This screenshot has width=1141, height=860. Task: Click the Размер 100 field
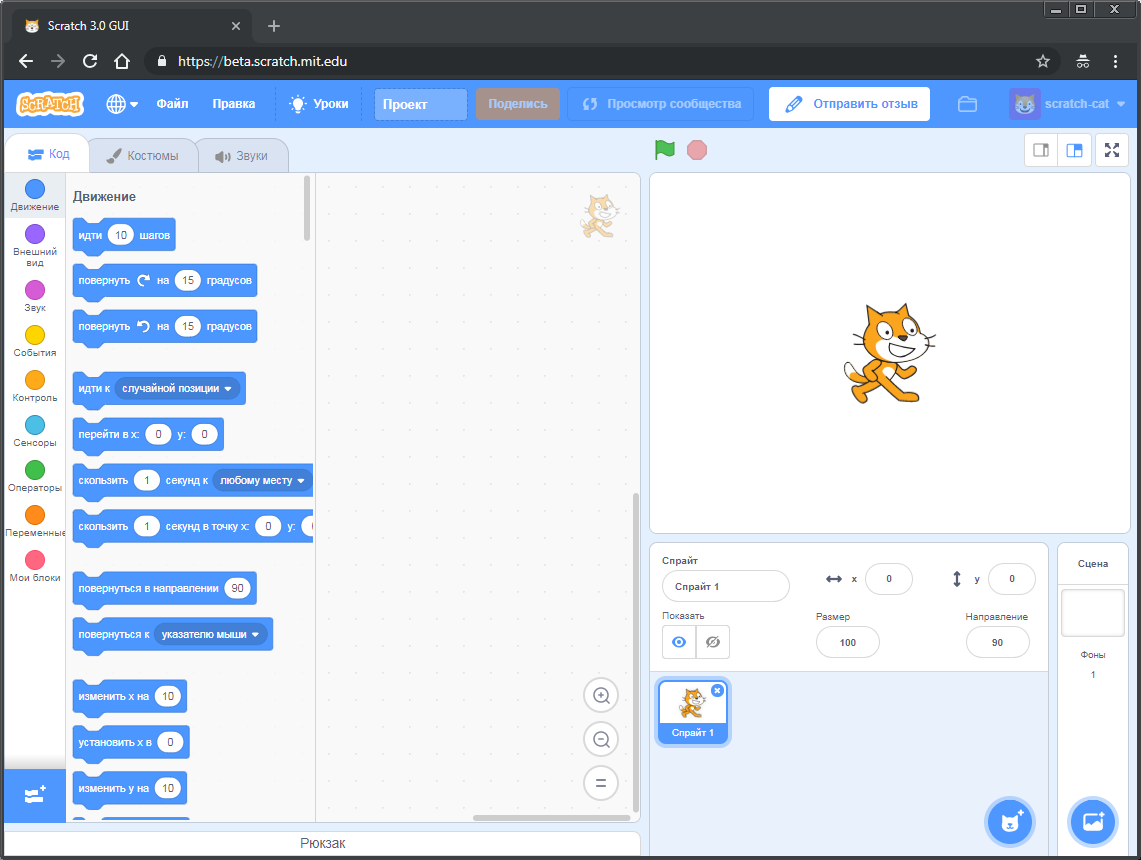[848, 642]
